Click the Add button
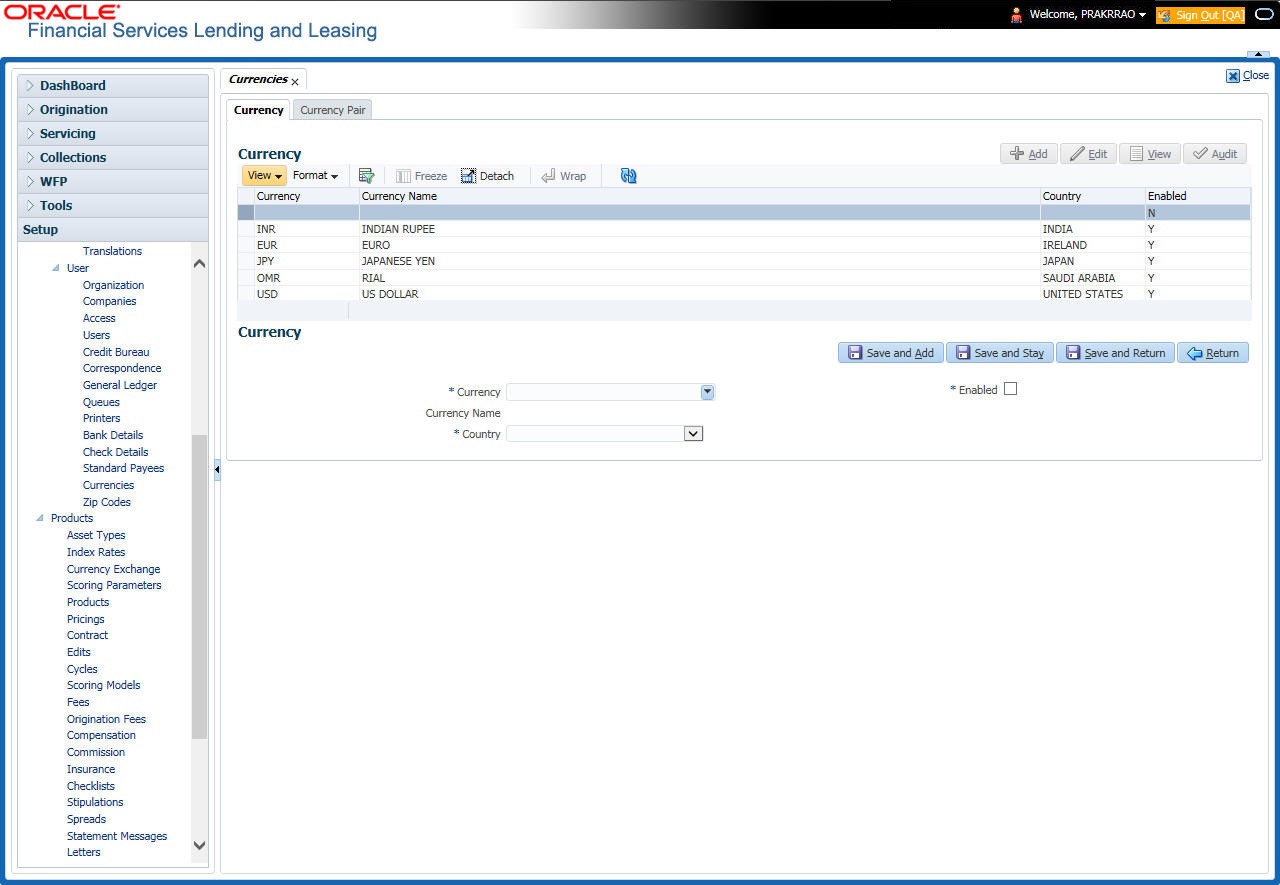The width and height of the screenshot is (1280, 885). tap(1028, 154)
